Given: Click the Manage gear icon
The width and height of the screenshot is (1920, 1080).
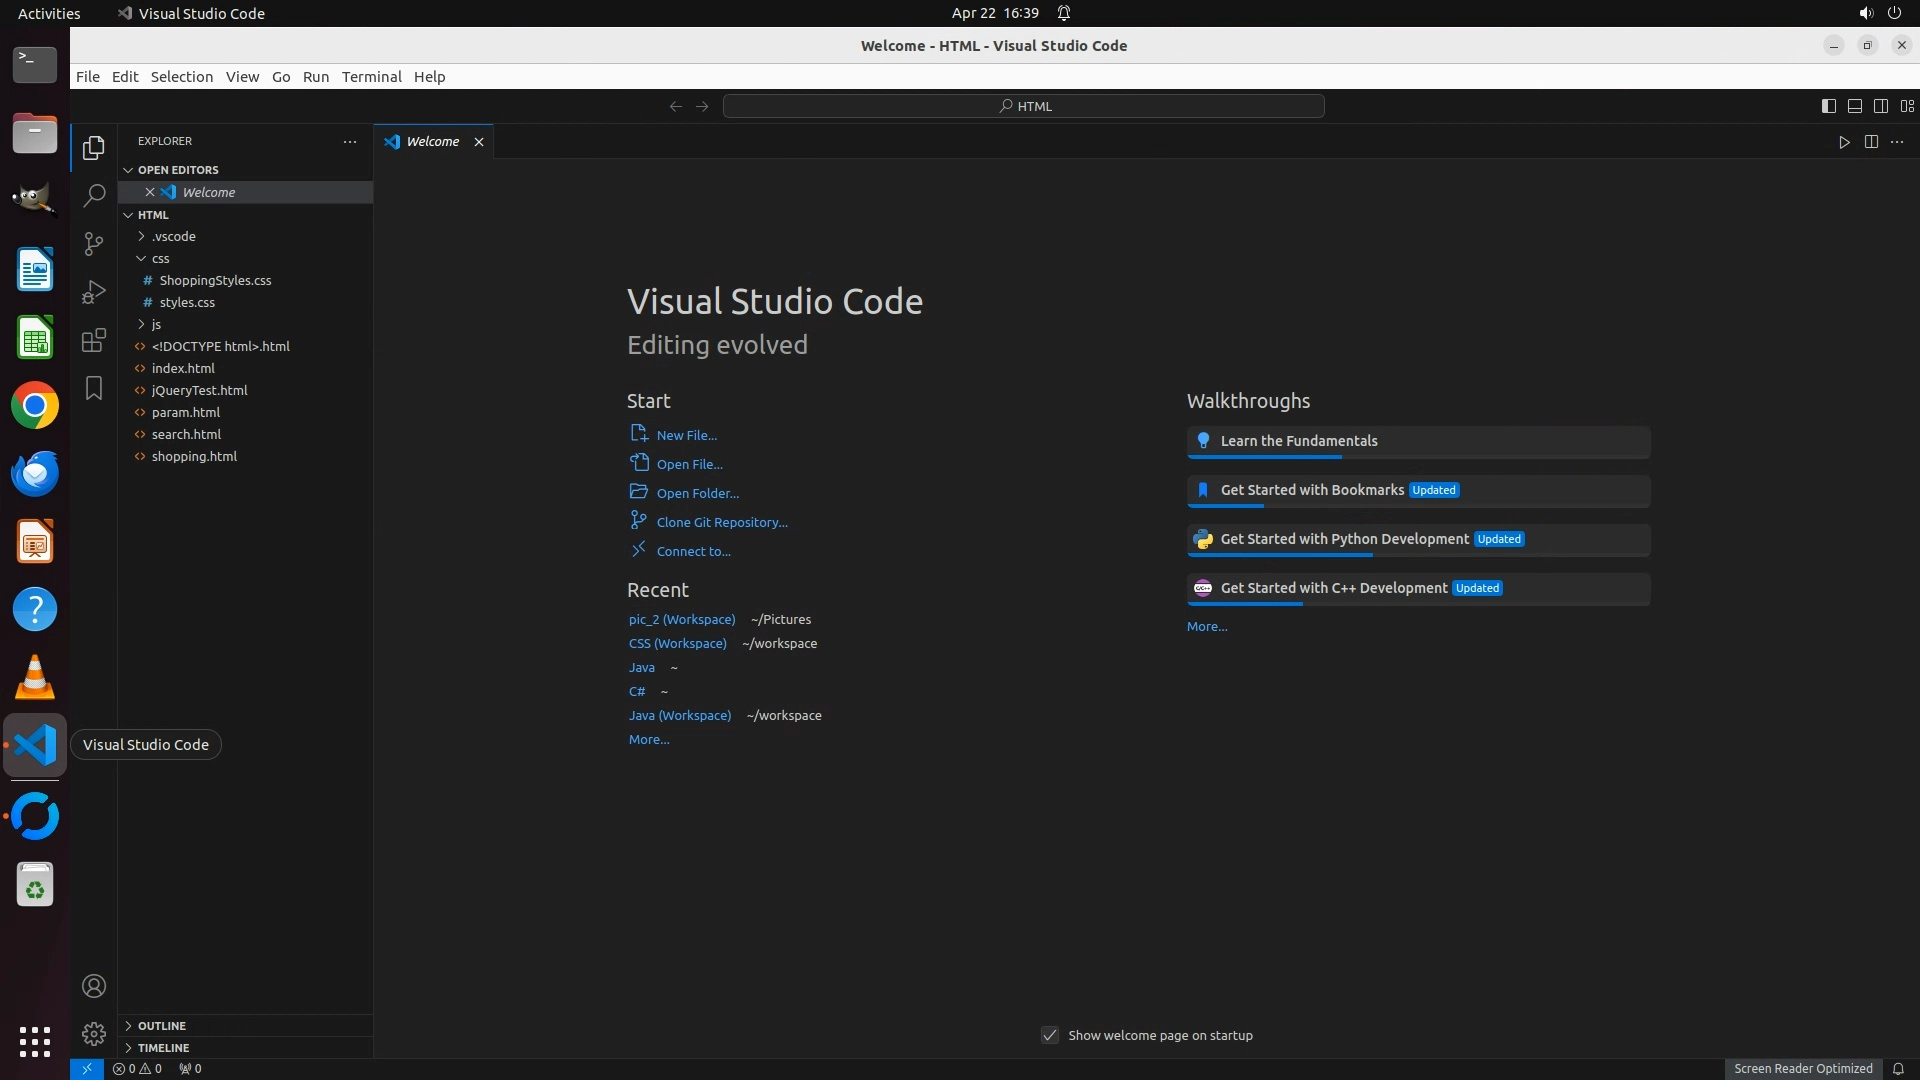Looking at the screenshot, I should click(x=94, y=1033).
